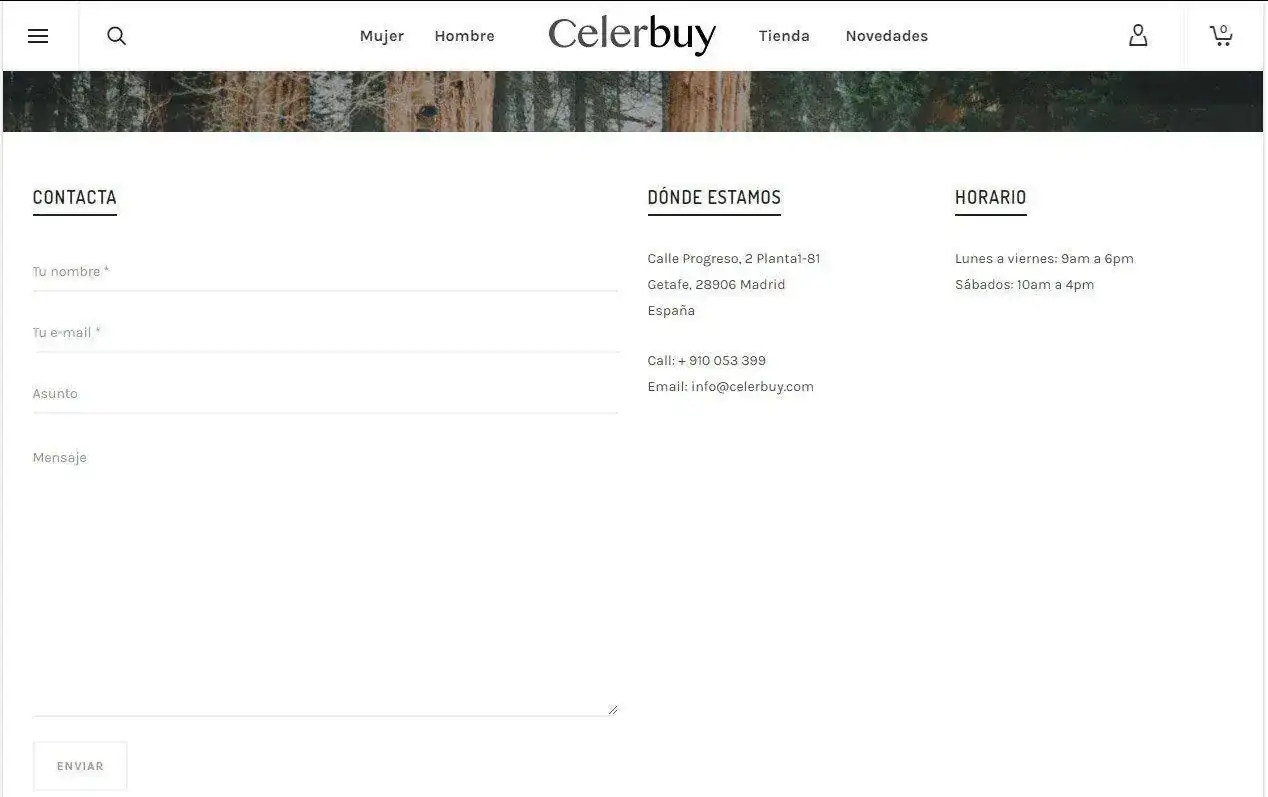Image resolution: width=1268 pixels, height=797 pixels.
Task: Open the Tienda menu item
Action: click(x=784, y=36)
